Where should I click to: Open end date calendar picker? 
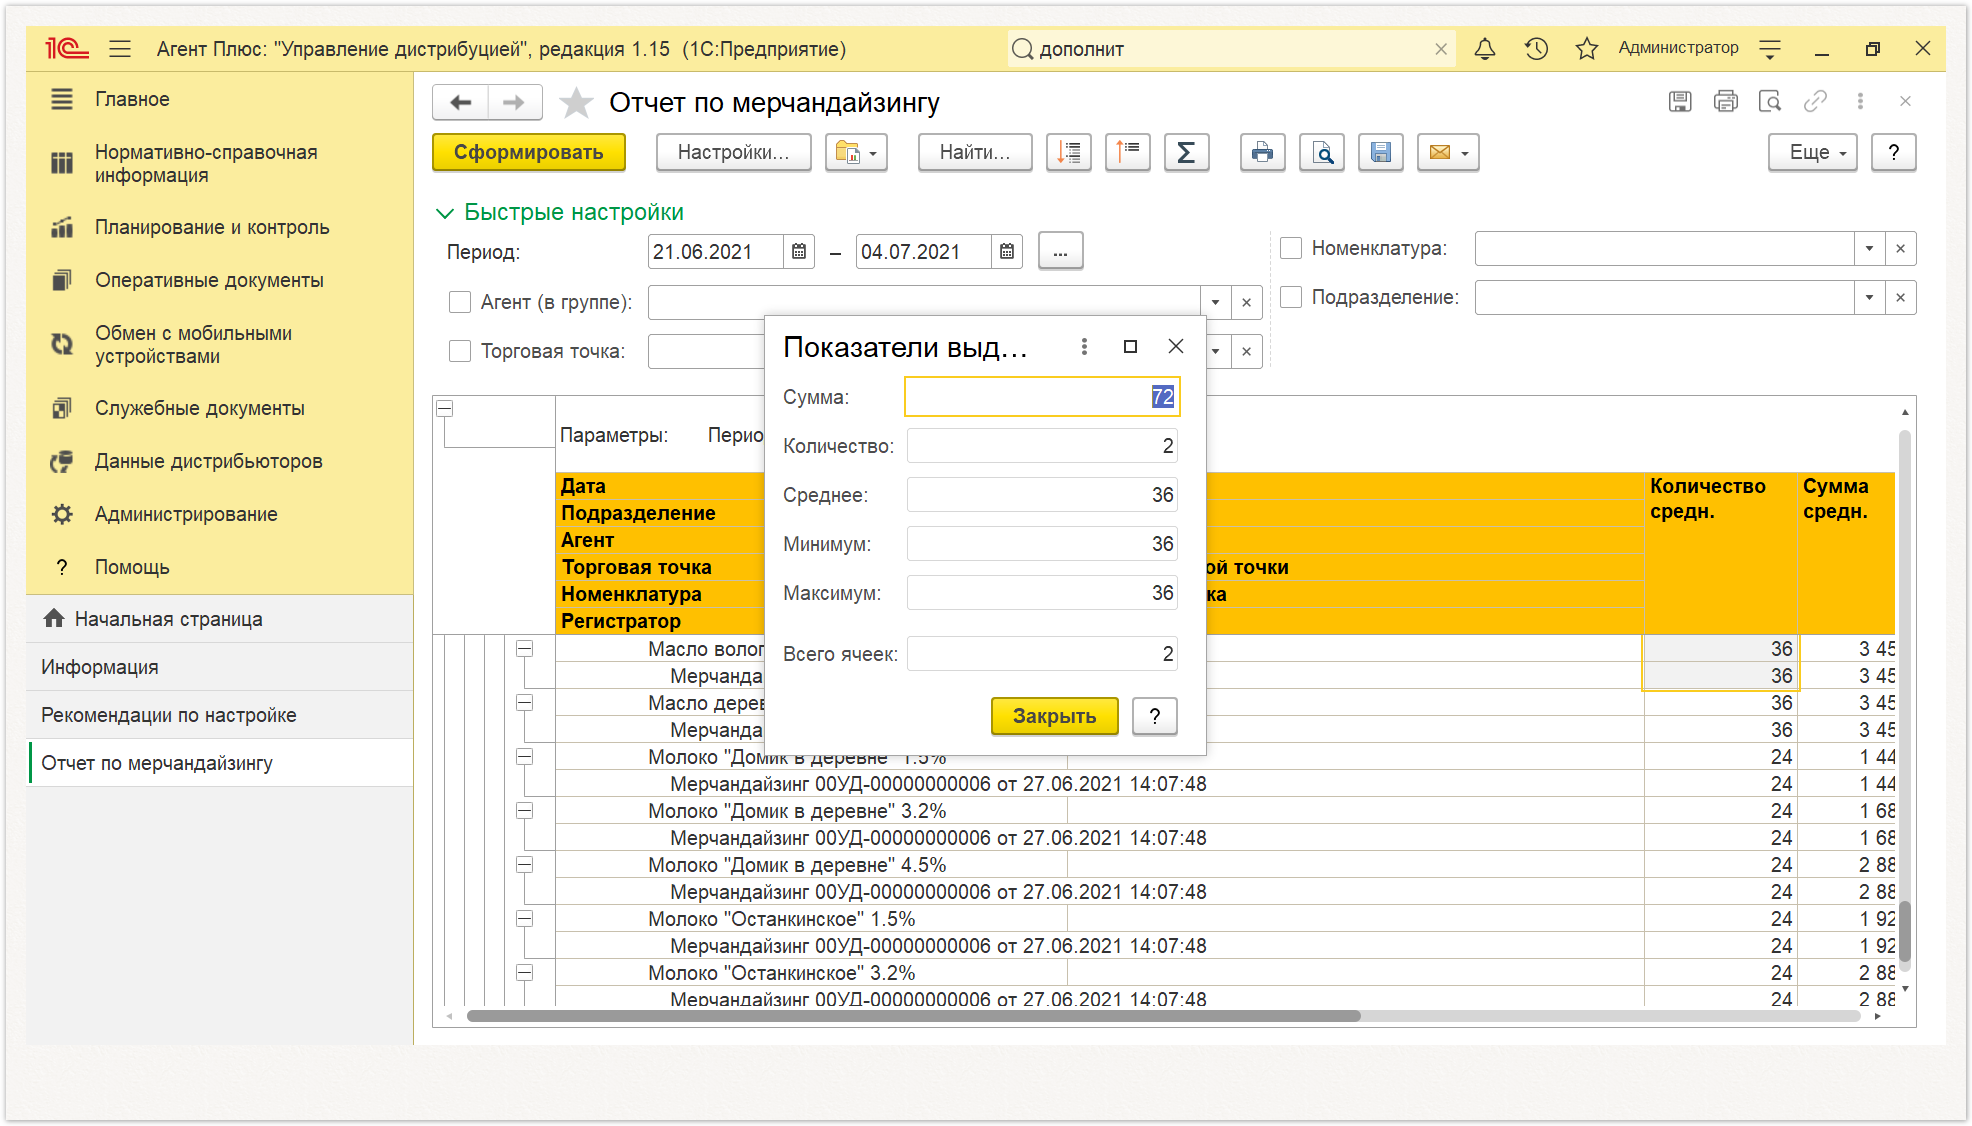tap(1007, 252)
